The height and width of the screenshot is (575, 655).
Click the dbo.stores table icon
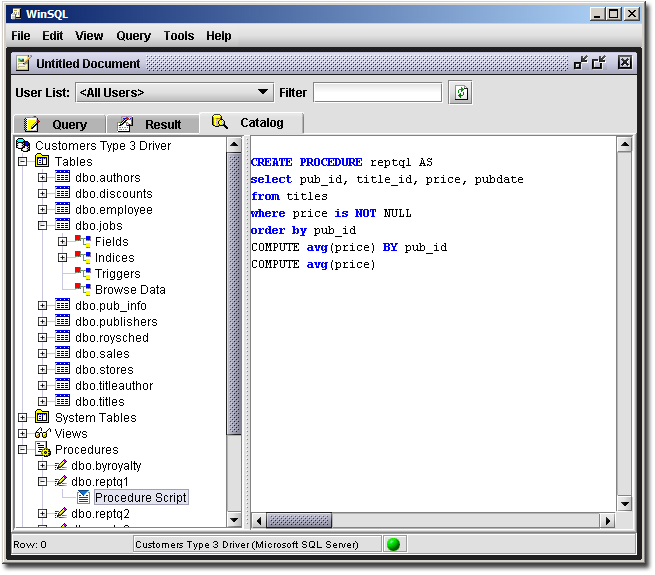click(62, 369)
